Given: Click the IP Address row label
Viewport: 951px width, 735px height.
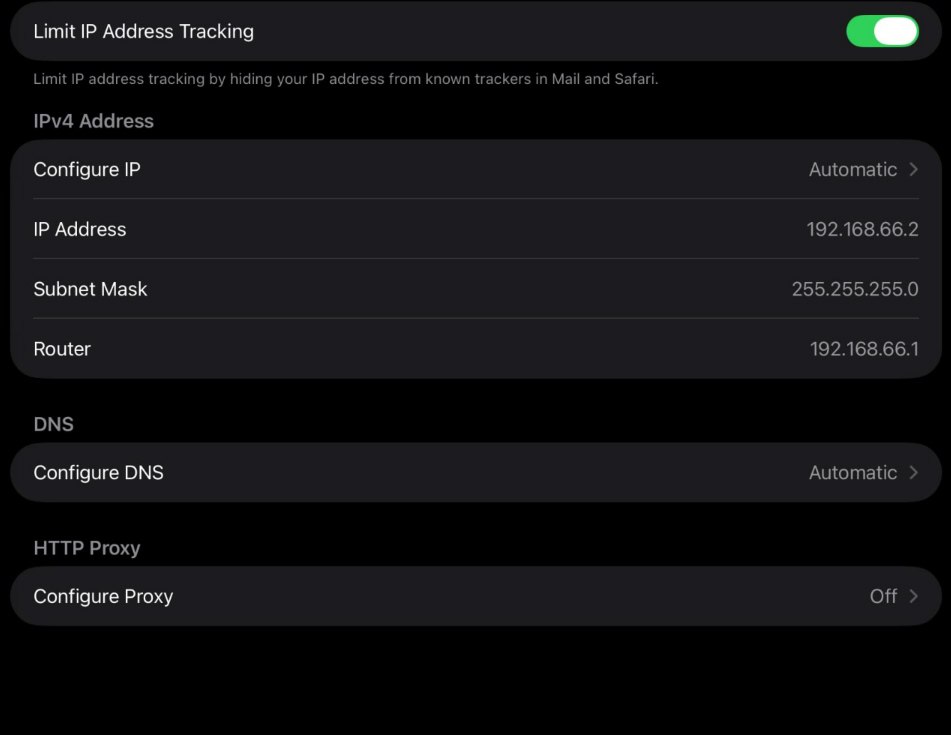Looking at the screenshot, I should click(x=80, y=229).
